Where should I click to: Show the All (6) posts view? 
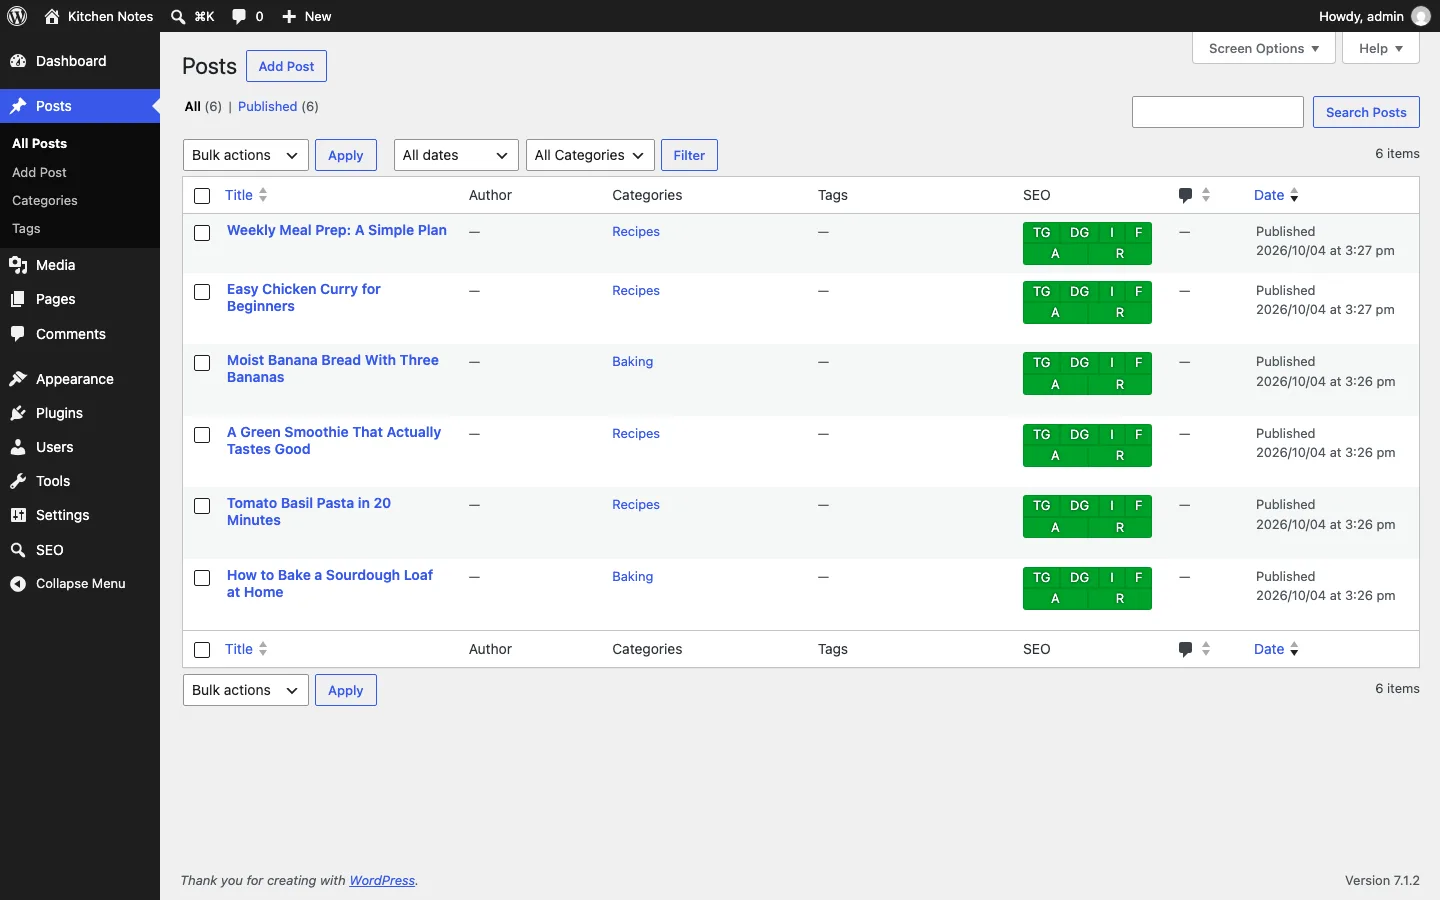203,106
